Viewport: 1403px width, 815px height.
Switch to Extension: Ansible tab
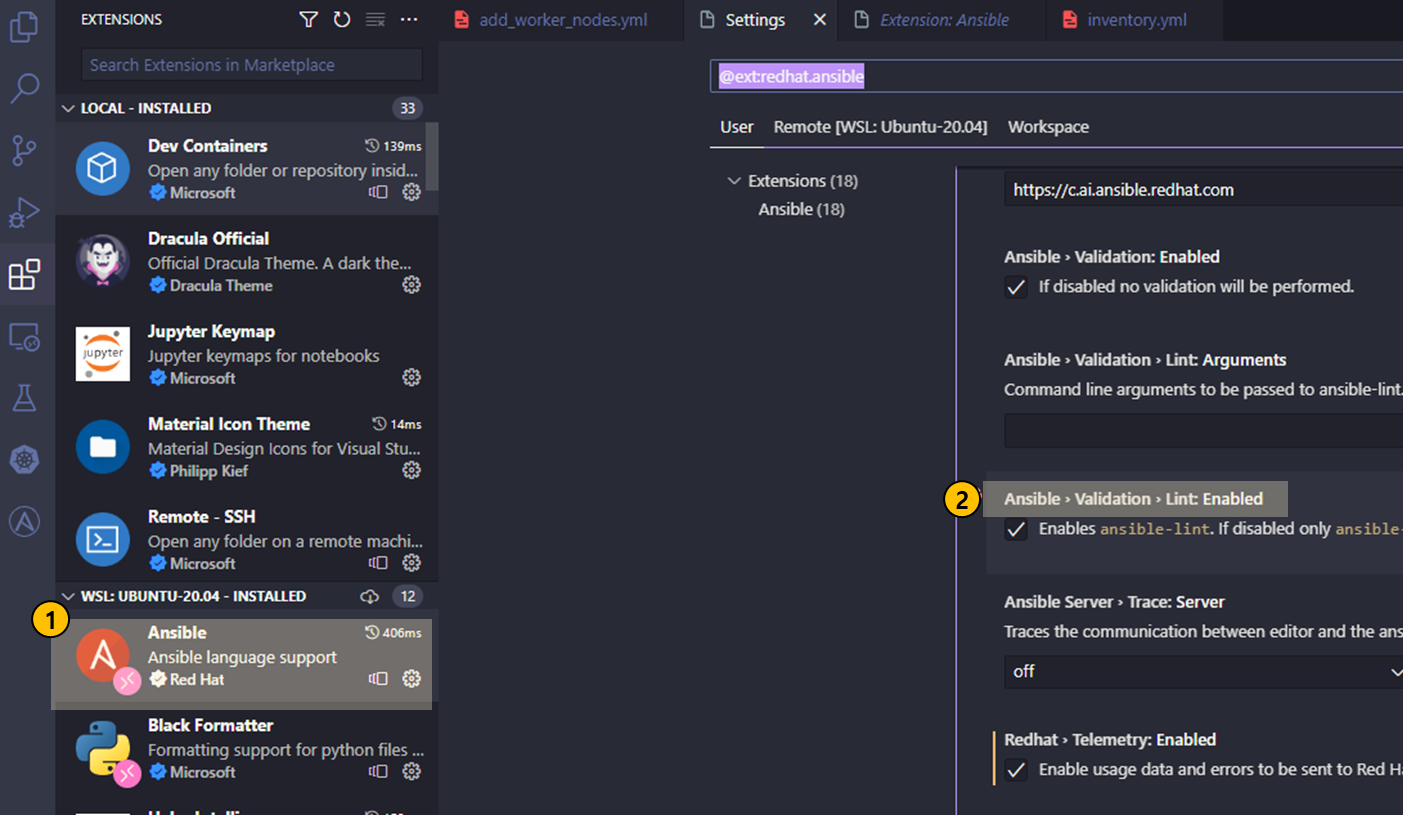point(944,20)
